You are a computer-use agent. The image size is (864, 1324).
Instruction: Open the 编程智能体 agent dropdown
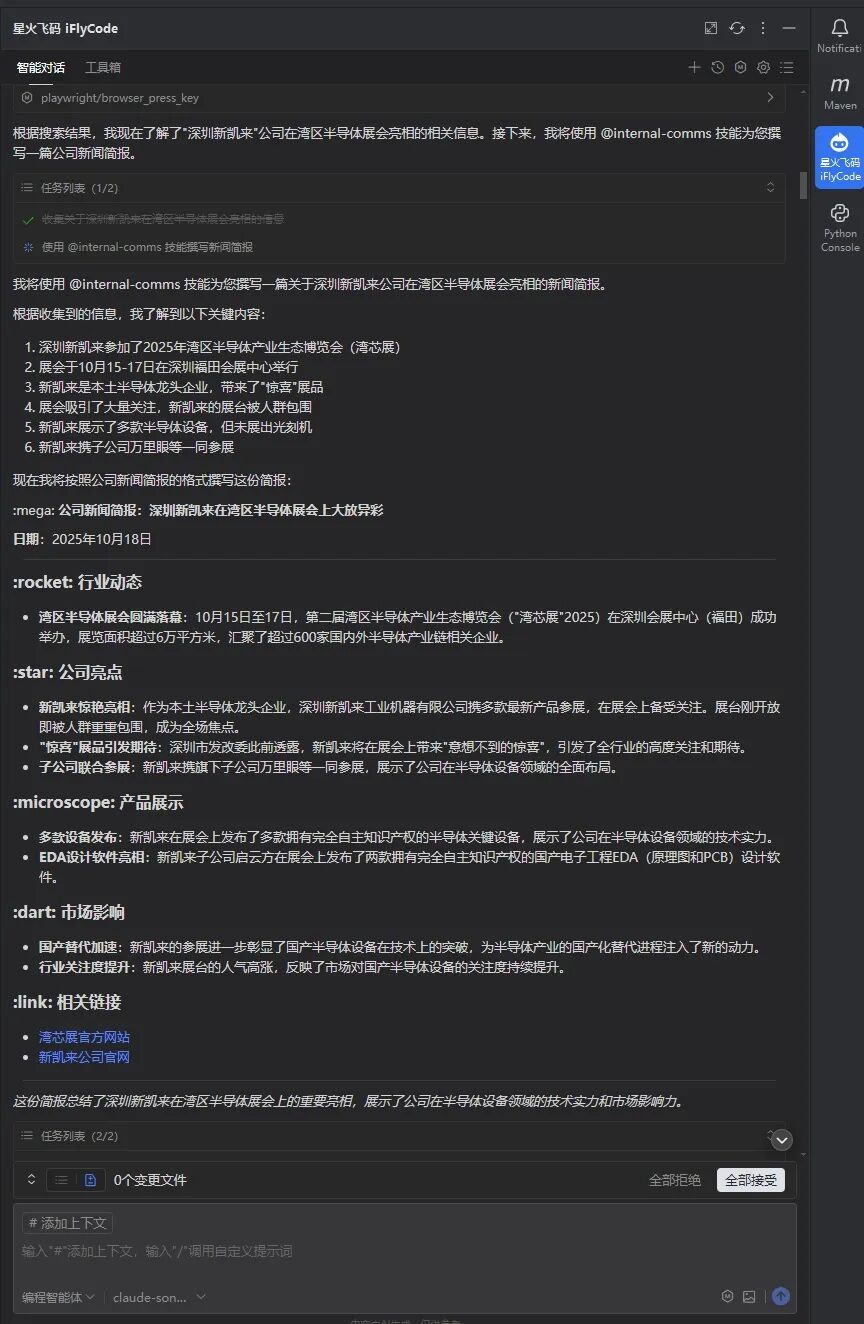click(x=55, y=1296)
